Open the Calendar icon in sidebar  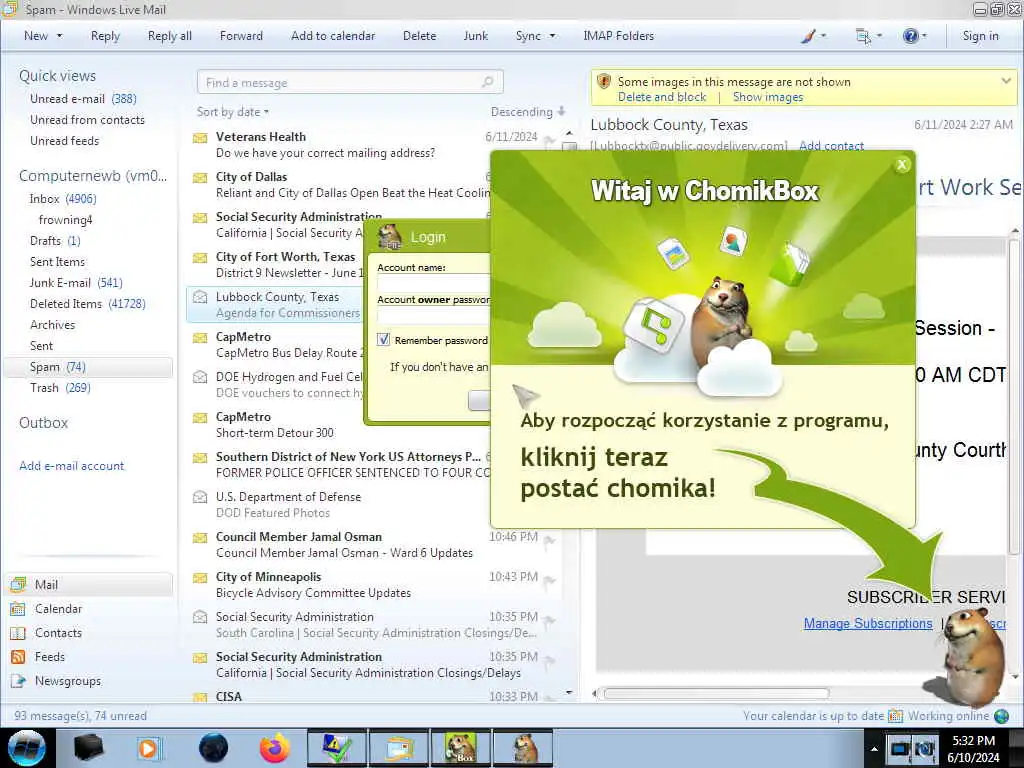(18, 609)
